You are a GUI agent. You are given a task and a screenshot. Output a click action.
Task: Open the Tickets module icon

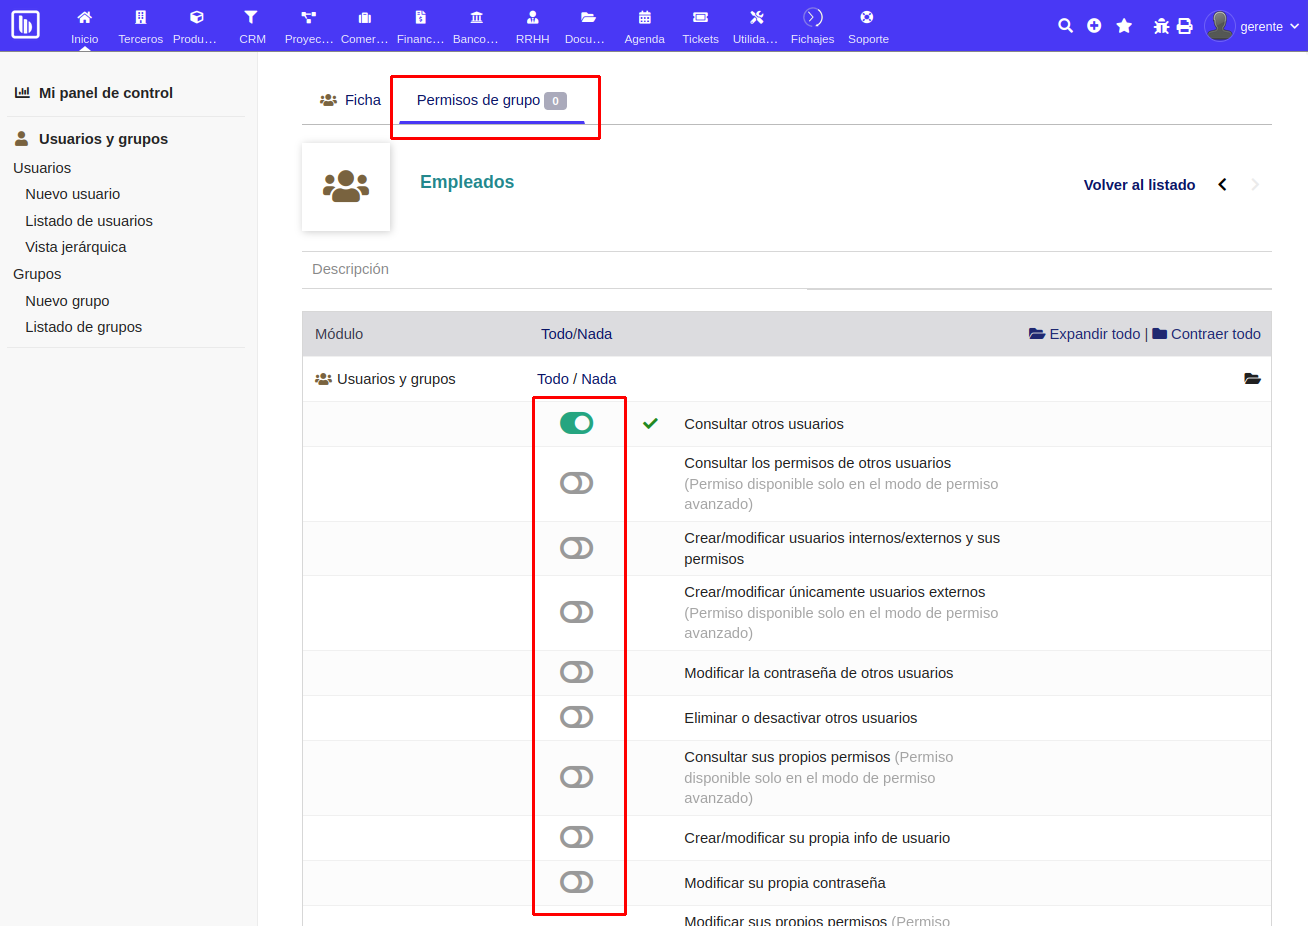pyautogui.click(x=700, y=19)
